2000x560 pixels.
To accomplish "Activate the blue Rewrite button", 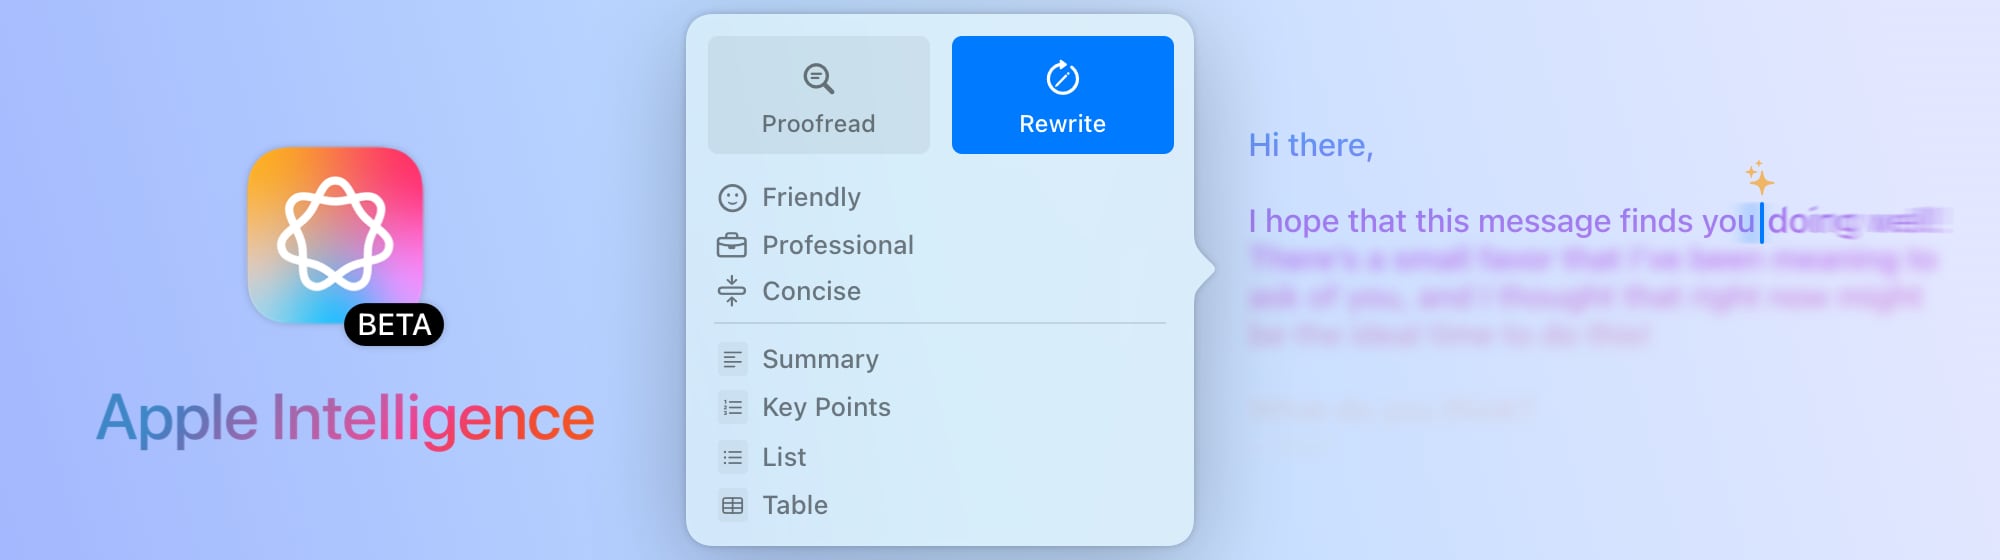I will tap(1062, 95).
